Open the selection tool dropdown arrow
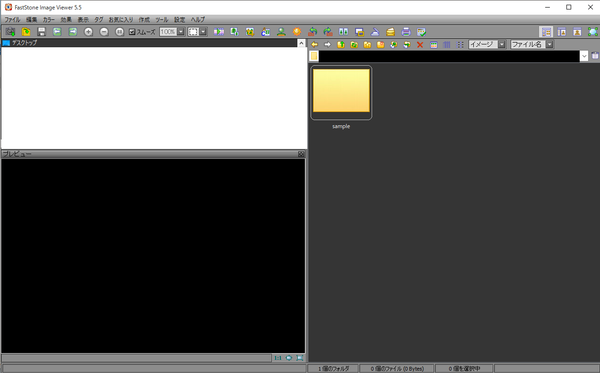Viewport: 600px width, 373px height. pos(203,32)
